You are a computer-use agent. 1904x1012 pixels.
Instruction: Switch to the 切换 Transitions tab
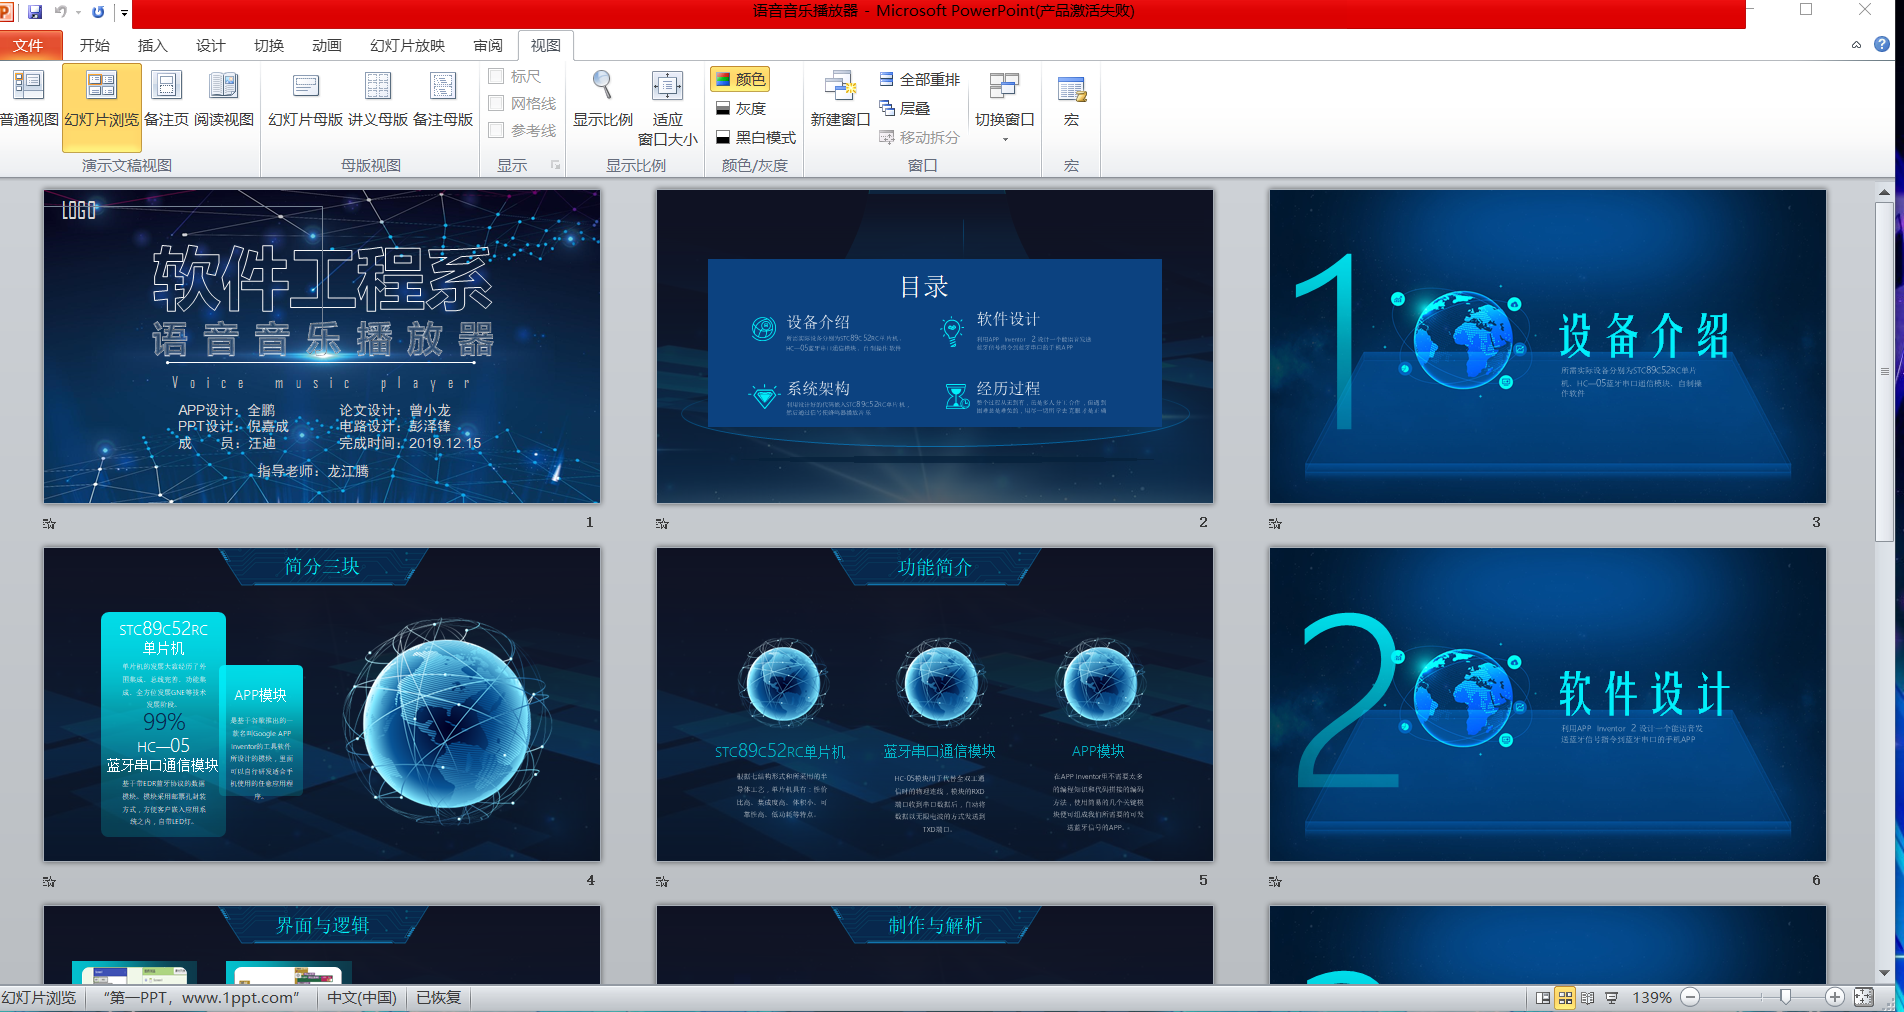pyautogui.click(x=269, y=45)
